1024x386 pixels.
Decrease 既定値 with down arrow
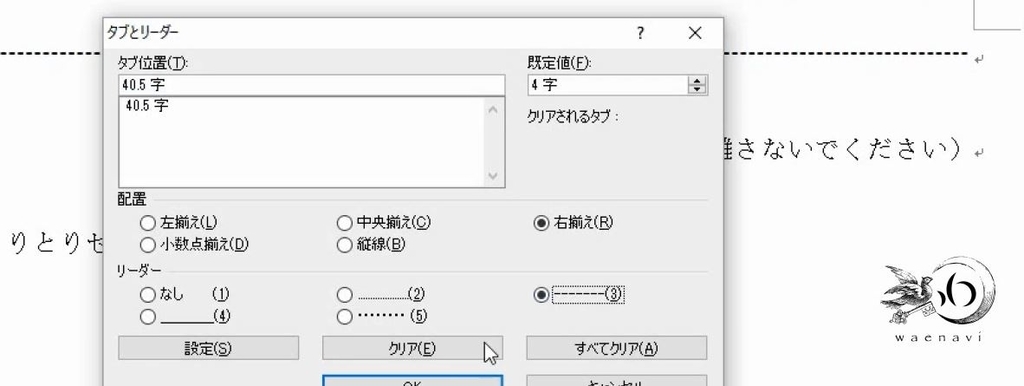698,89
